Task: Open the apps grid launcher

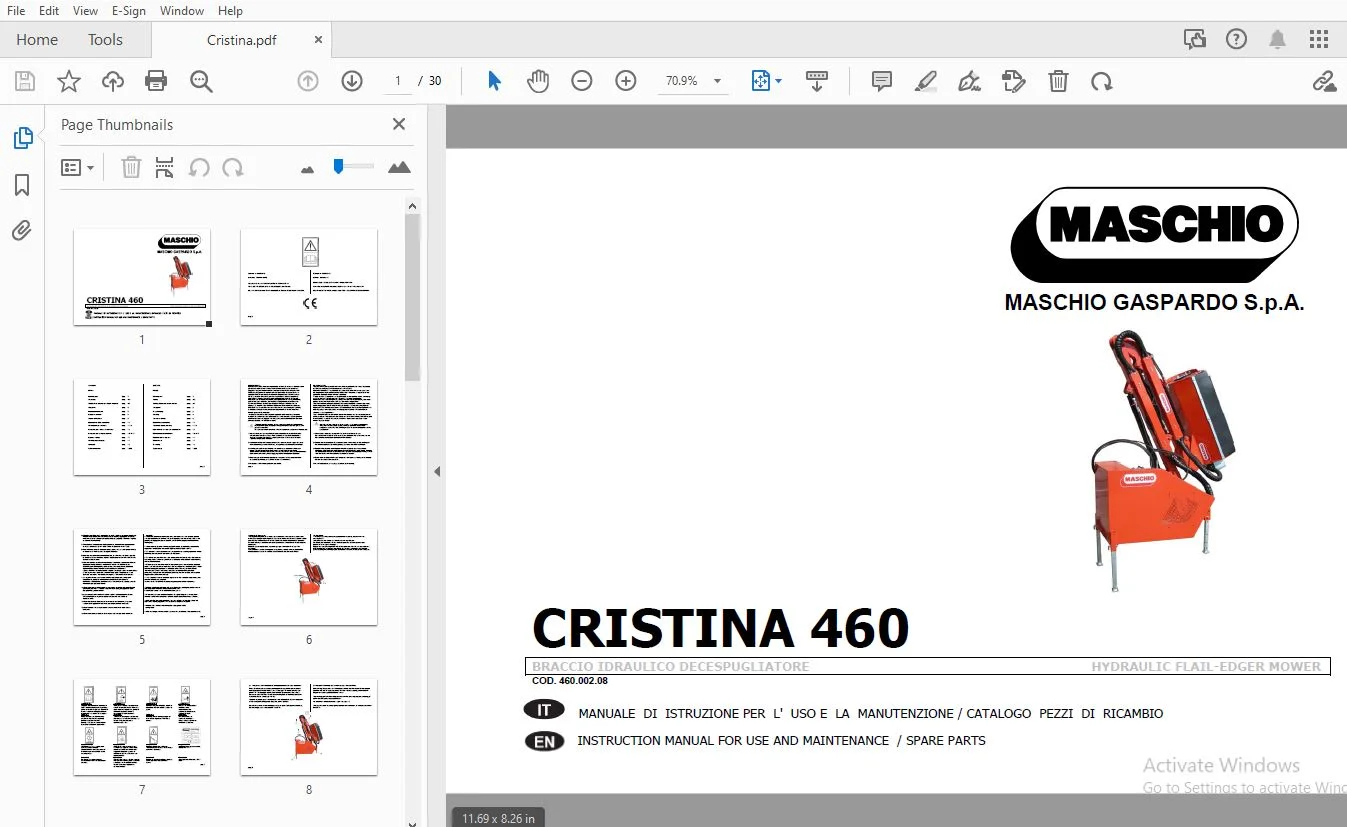Action: pos(1319,40)
